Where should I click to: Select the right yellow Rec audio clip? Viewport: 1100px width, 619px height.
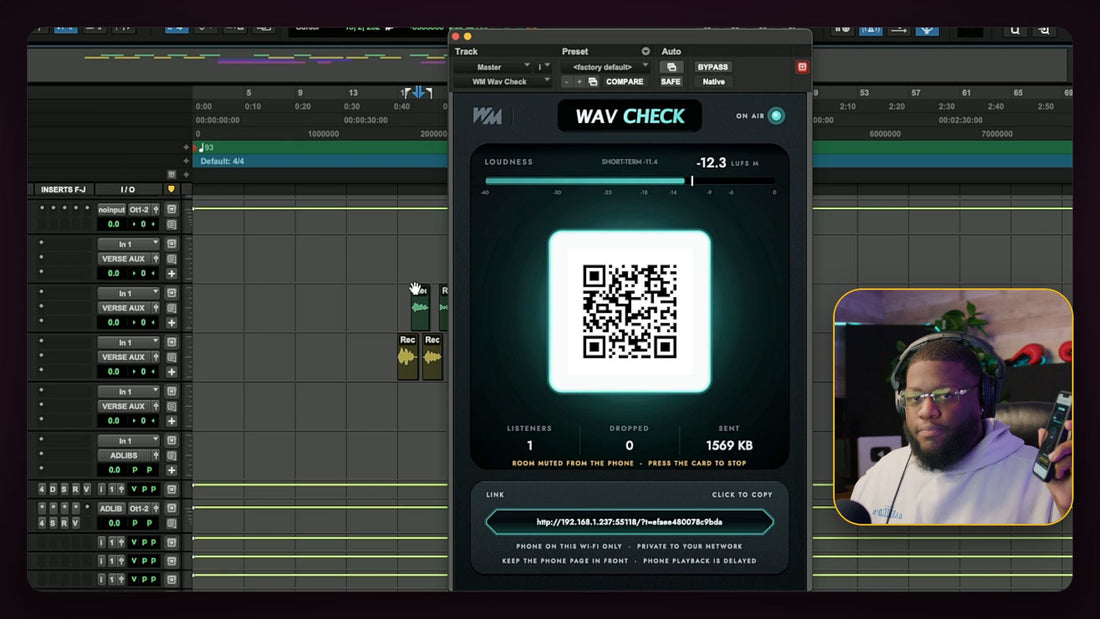[432, 357]
